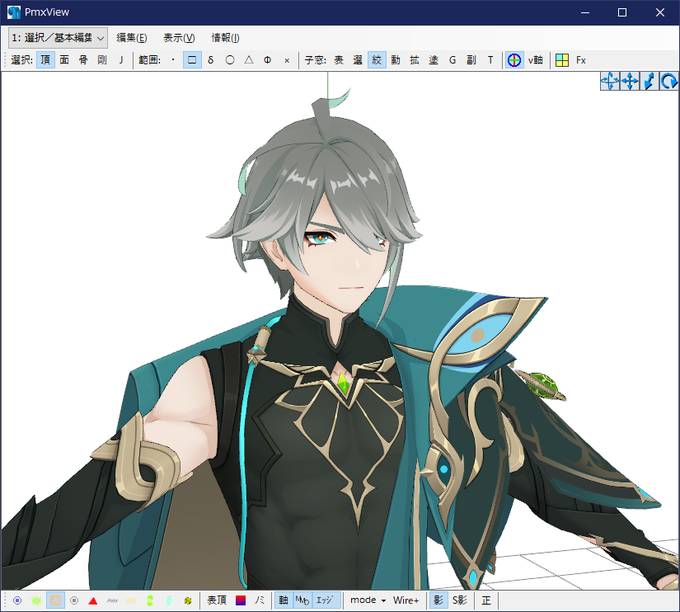680x612 pixels.
Task: Click the v軸 button
Action: pos(536,60)
